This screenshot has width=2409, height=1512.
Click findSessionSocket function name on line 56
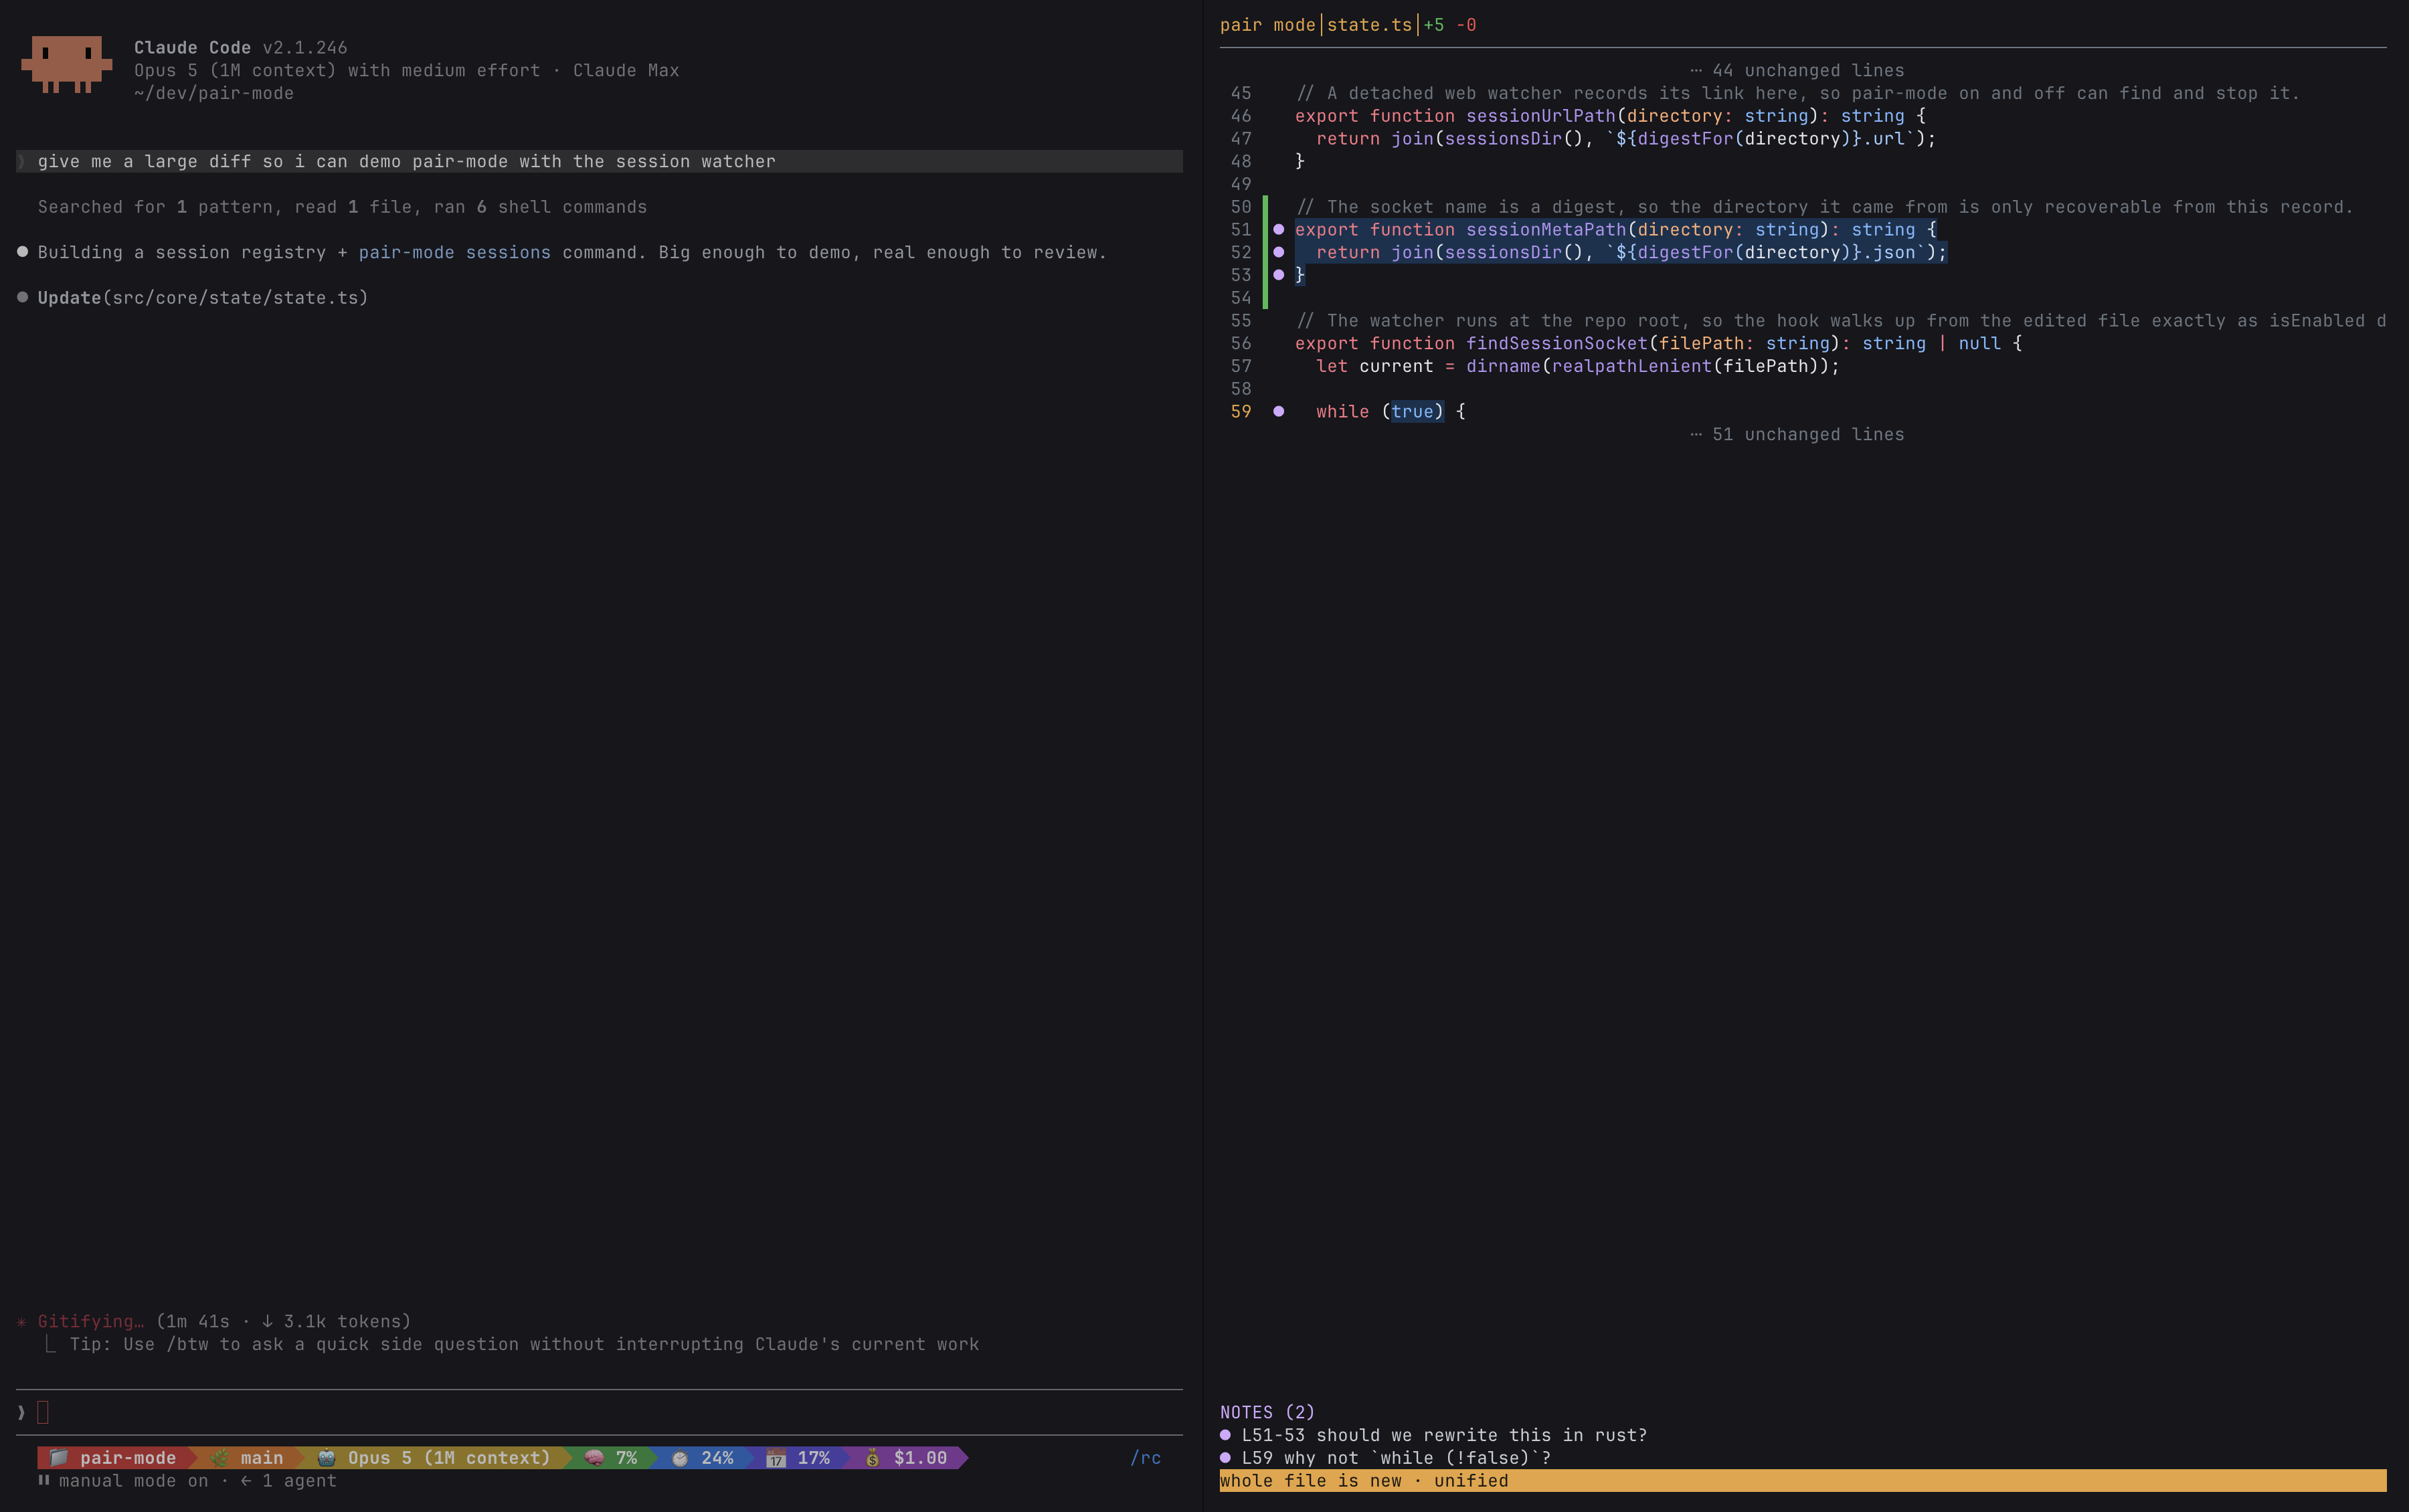pos(1556,343)
